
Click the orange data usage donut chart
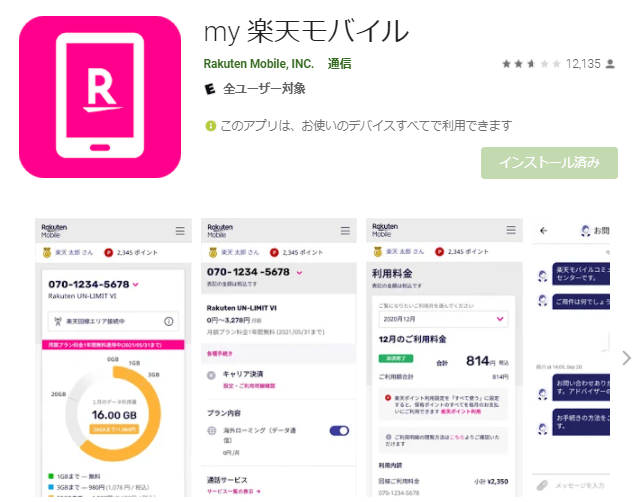[x=114, y=413]
